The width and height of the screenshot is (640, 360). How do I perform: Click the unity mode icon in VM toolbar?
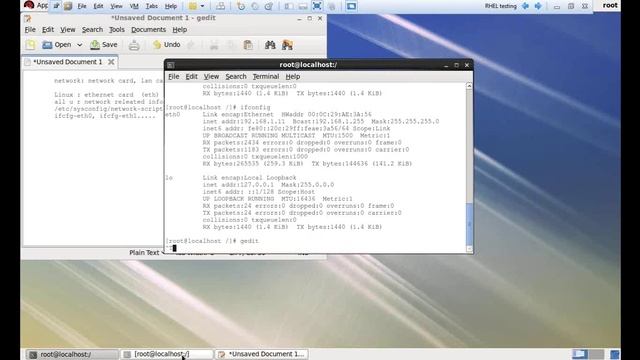(x=332, y=6)
